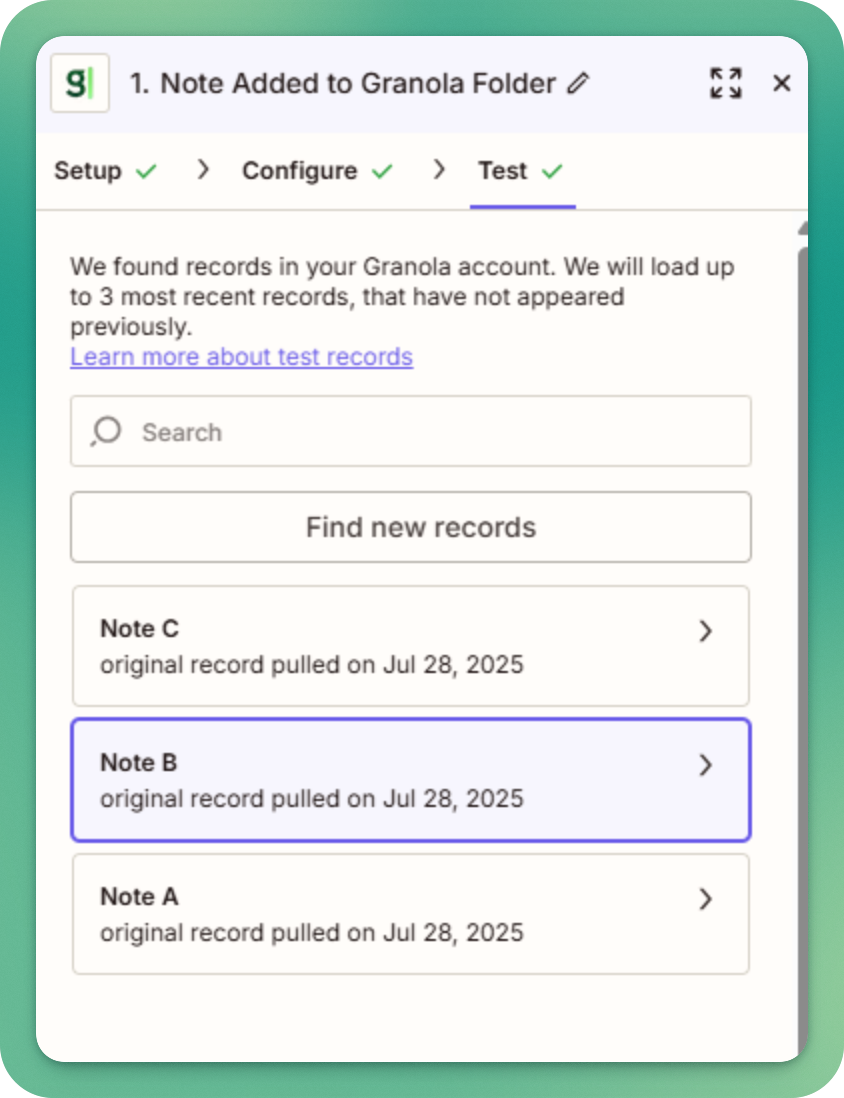The width and height of the screenshot is (844, 1098).
Task: Click chevron between Configure and Test
Action: click(439, 169)
